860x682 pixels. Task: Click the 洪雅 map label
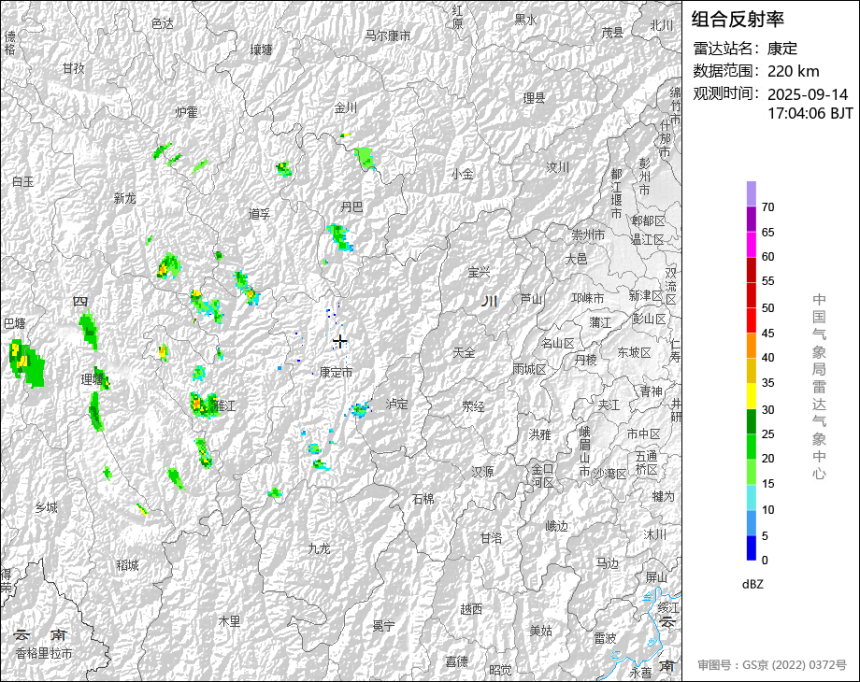pos(540,435)
